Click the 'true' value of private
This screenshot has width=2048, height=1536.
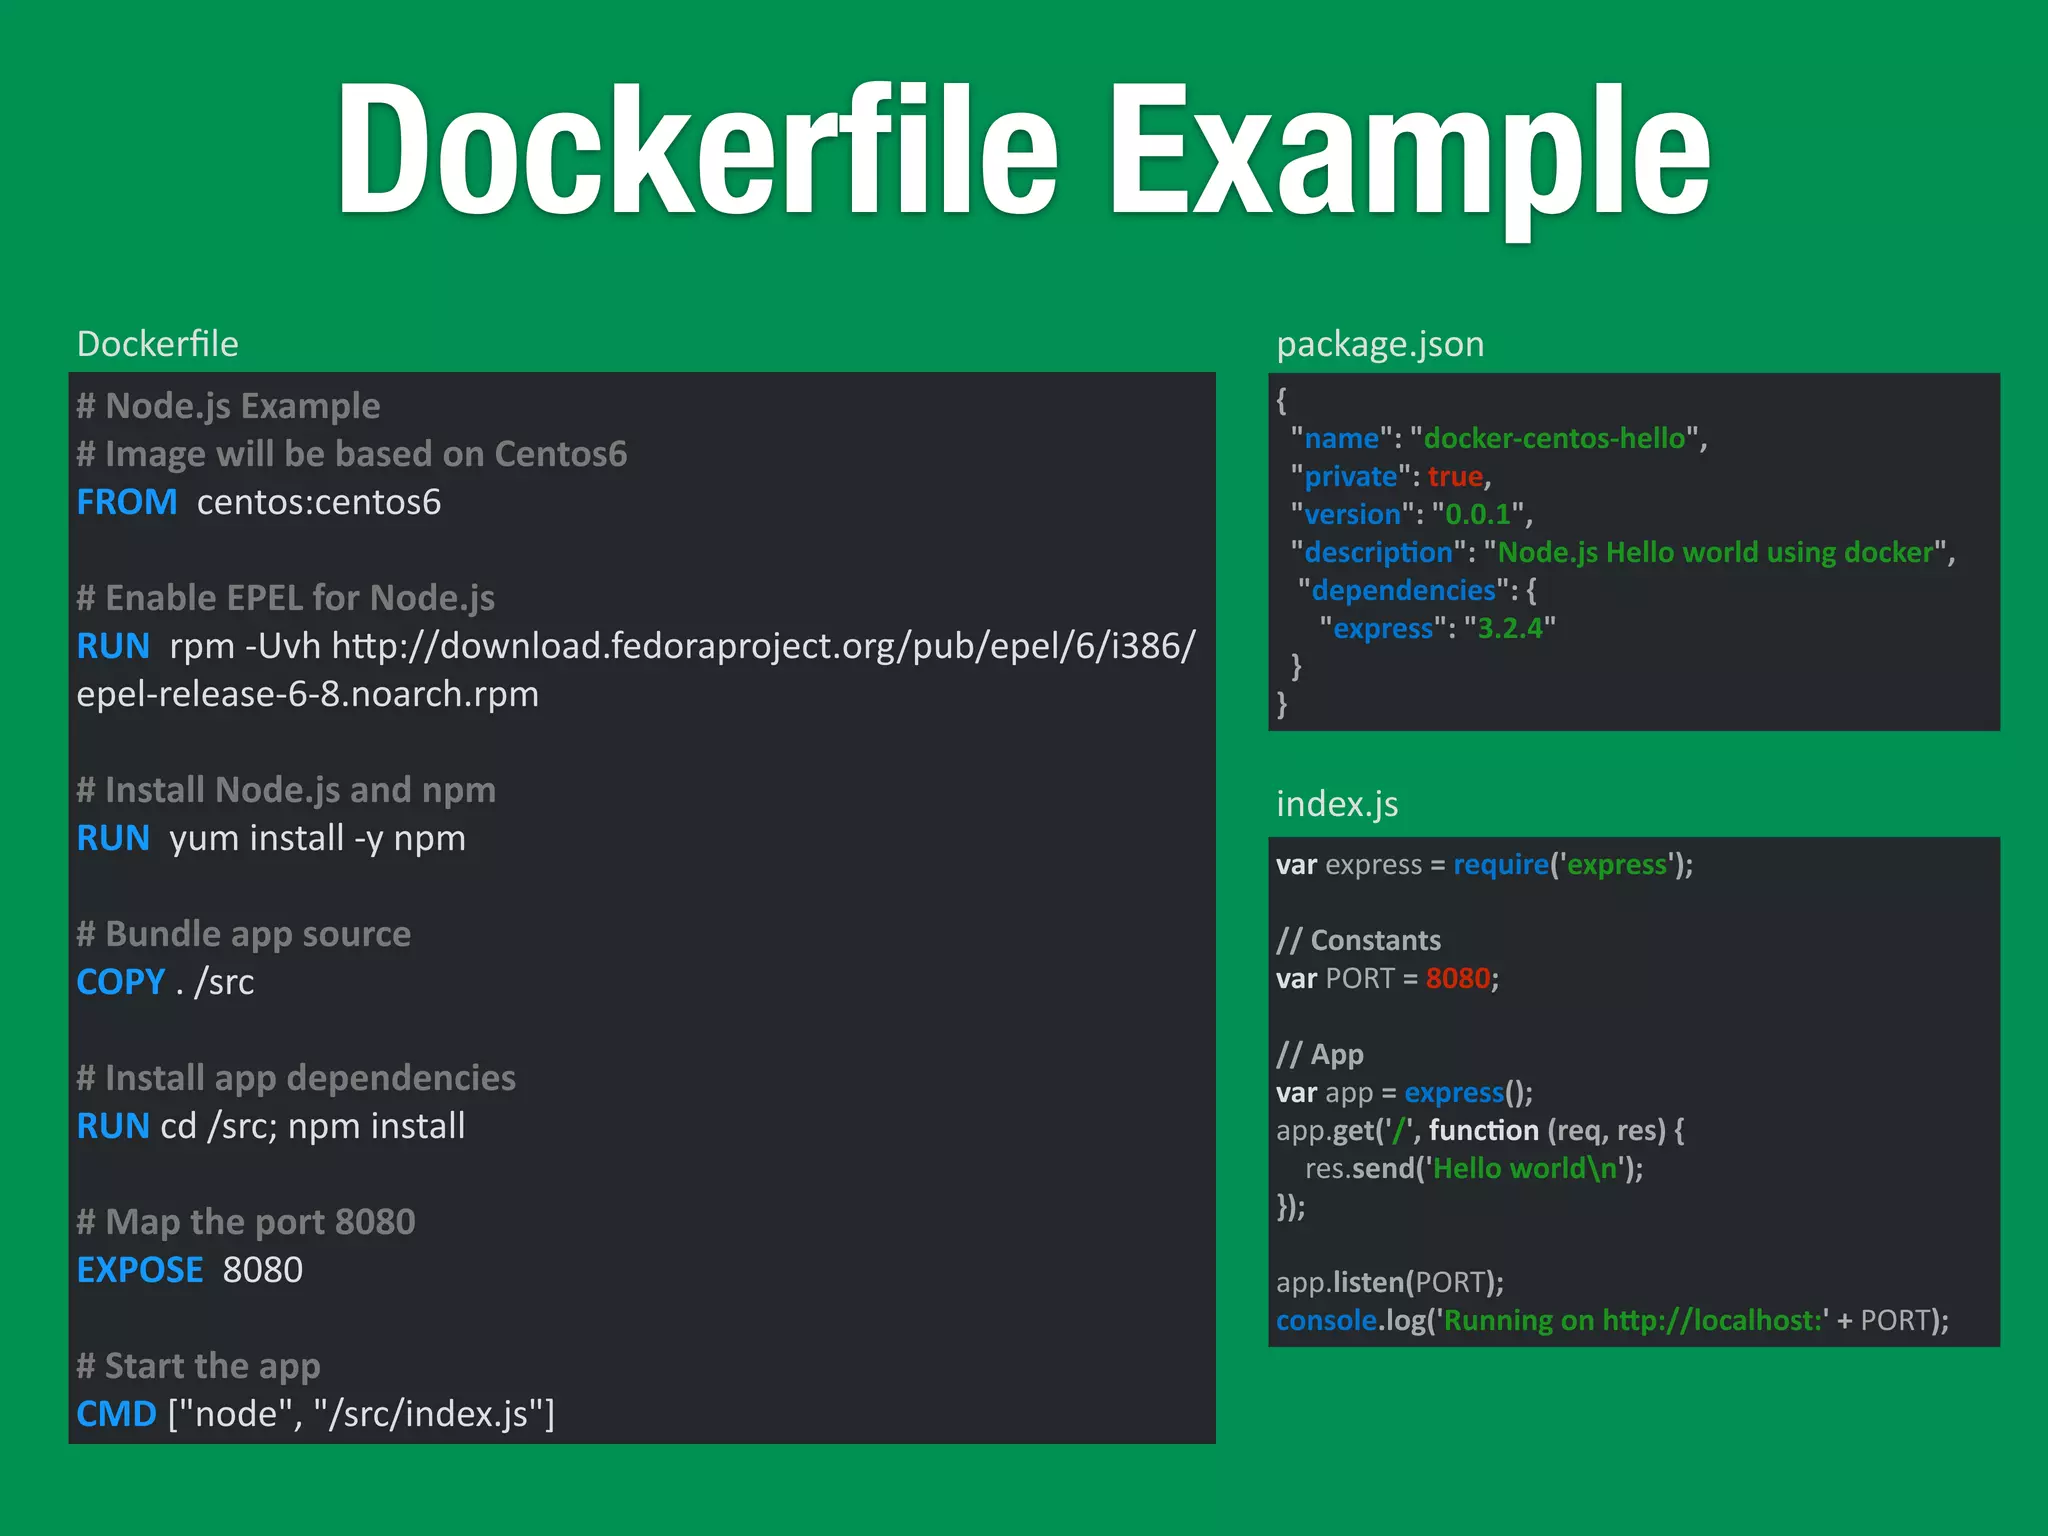[x=1455, y=476]
